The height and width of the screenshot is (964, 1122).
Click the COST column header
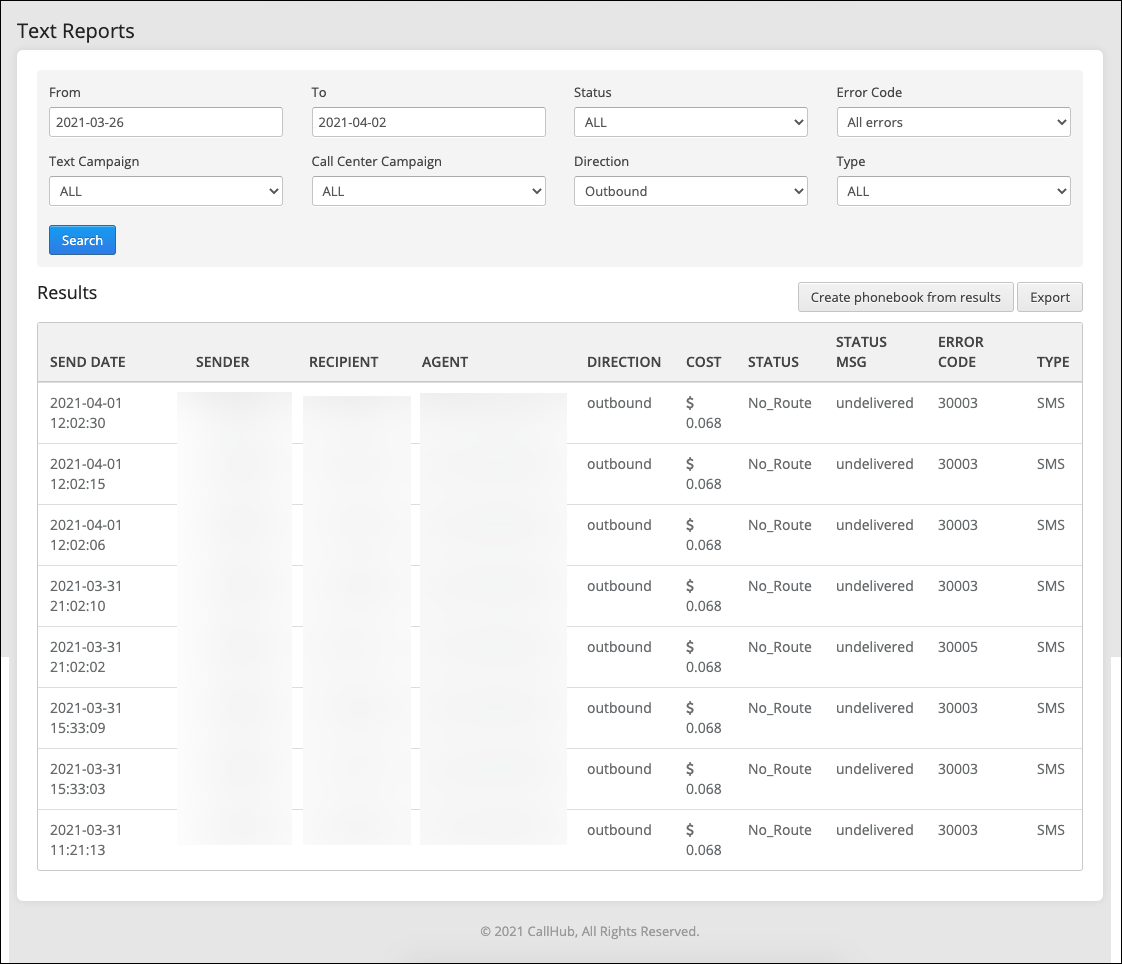click(703, 362)
